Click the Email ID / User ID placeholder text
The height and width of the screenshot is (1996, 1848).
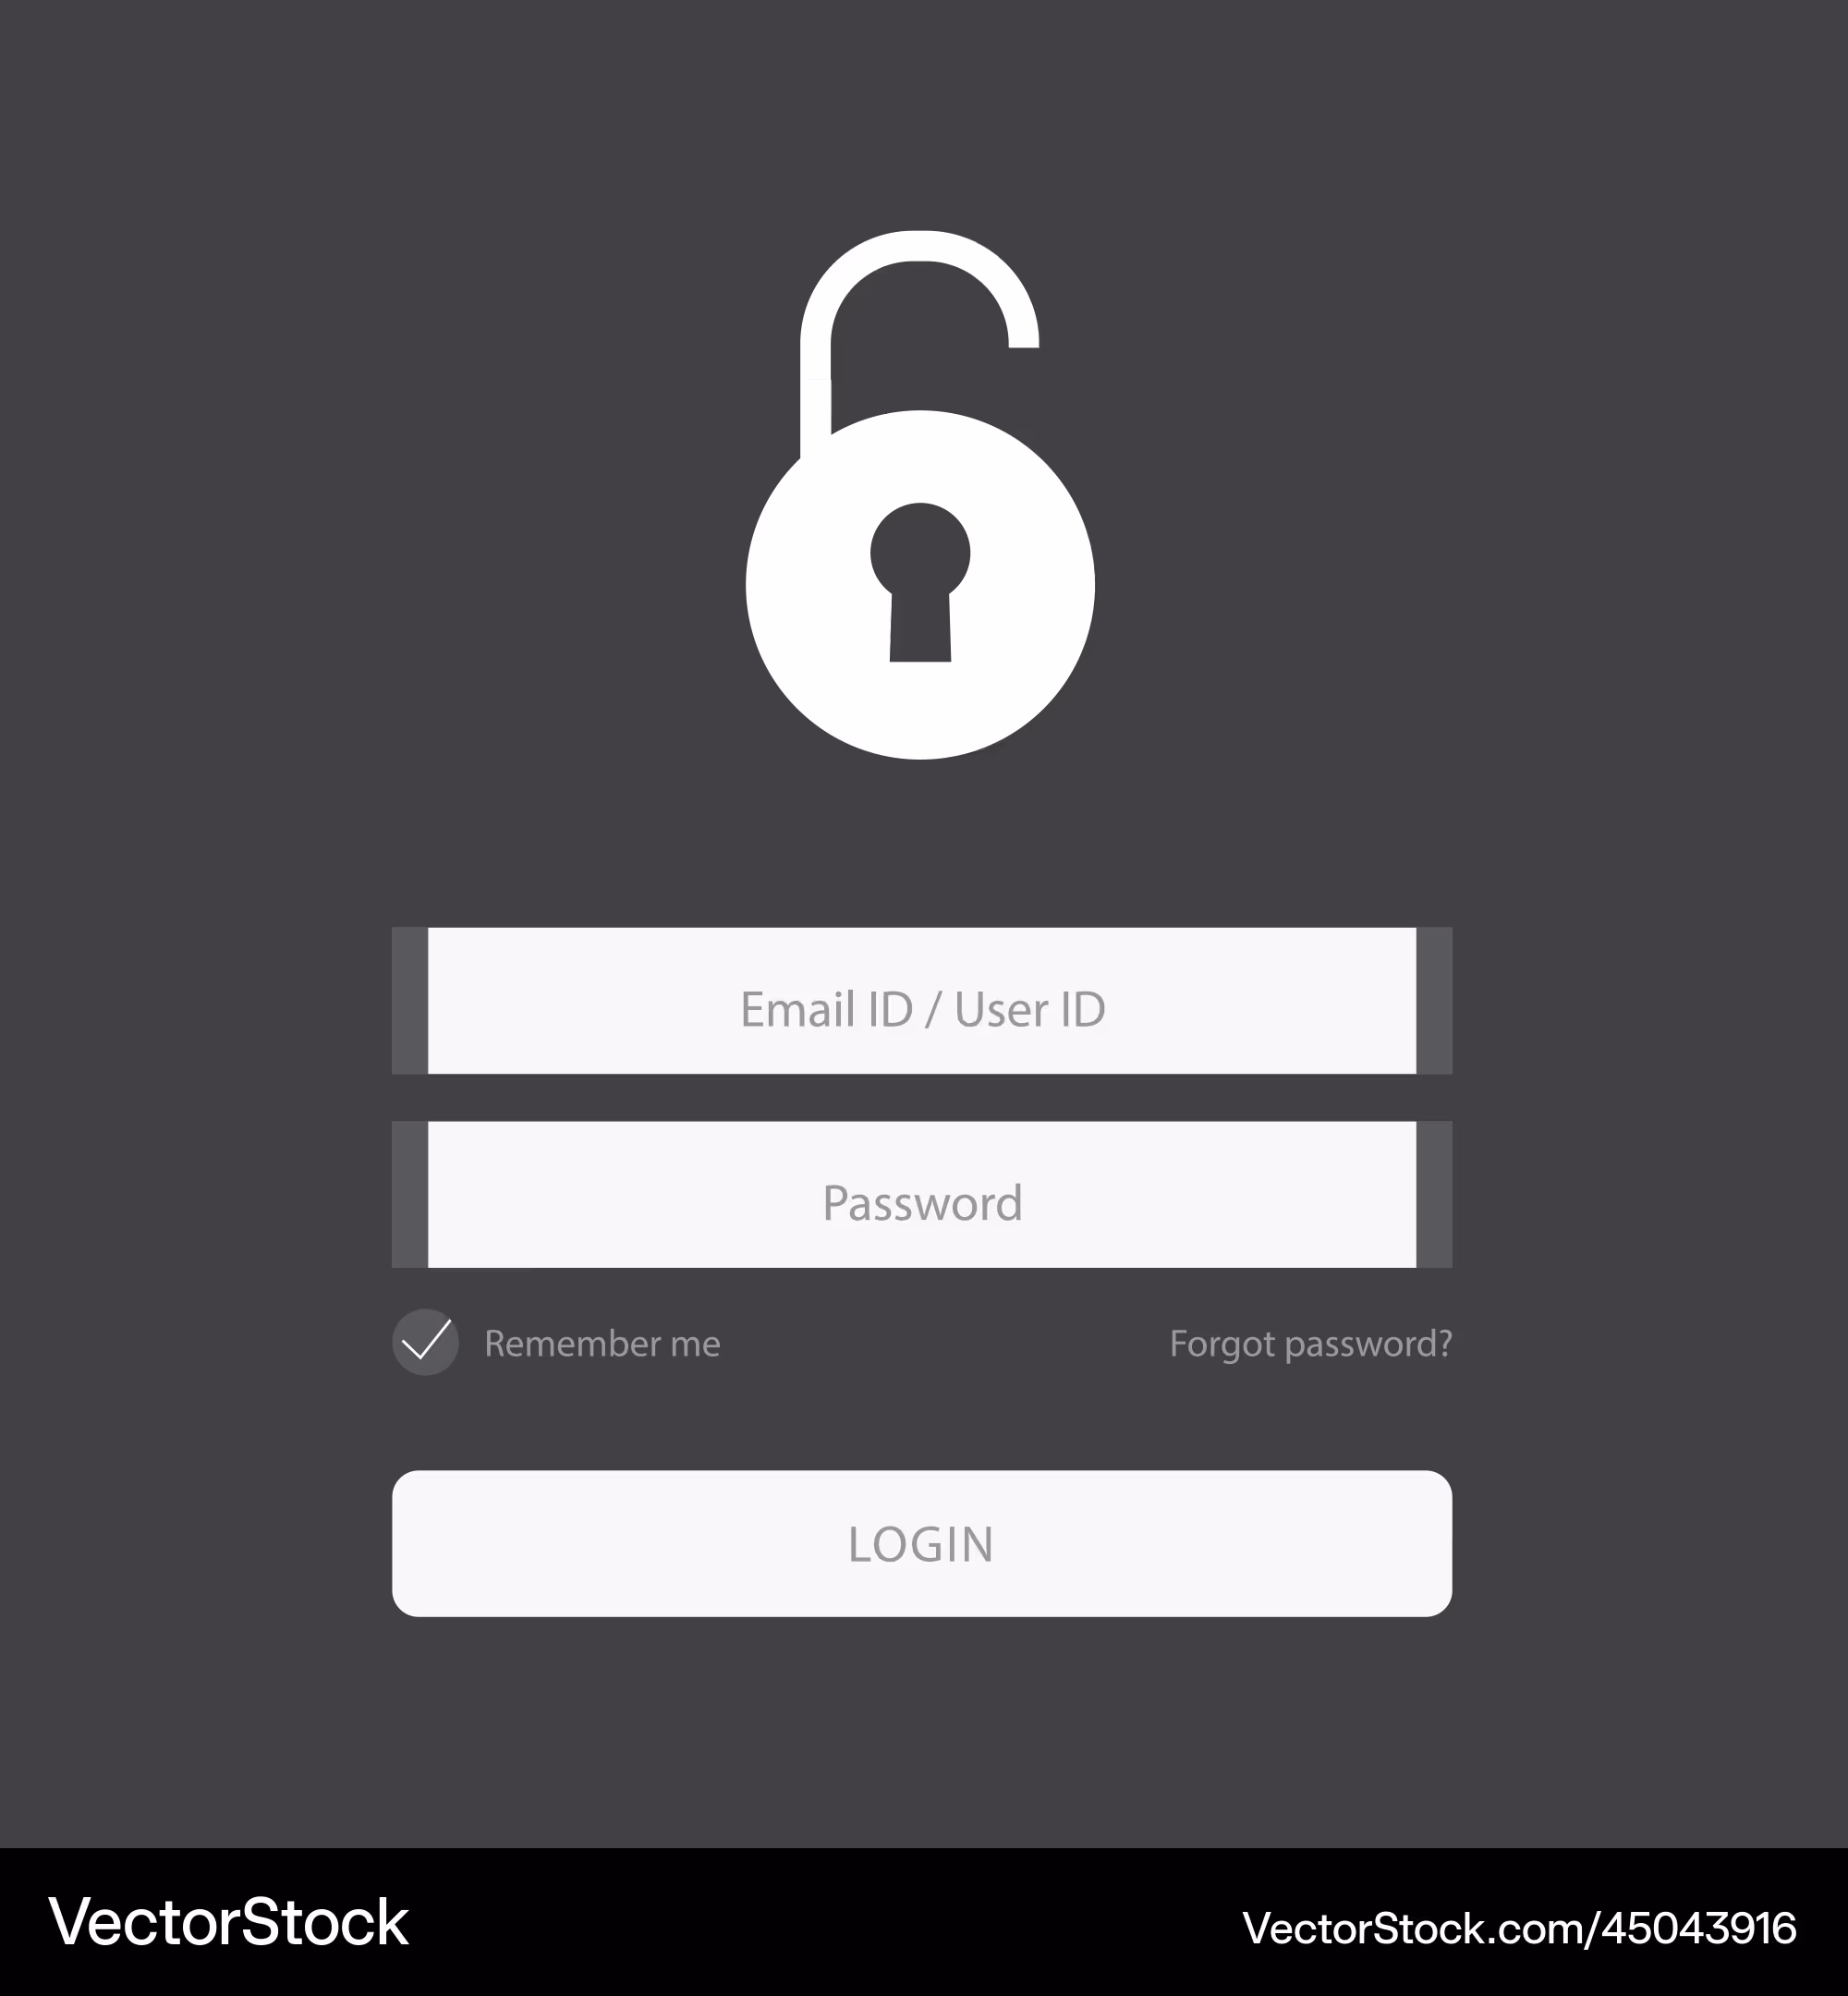point(923,1009)
